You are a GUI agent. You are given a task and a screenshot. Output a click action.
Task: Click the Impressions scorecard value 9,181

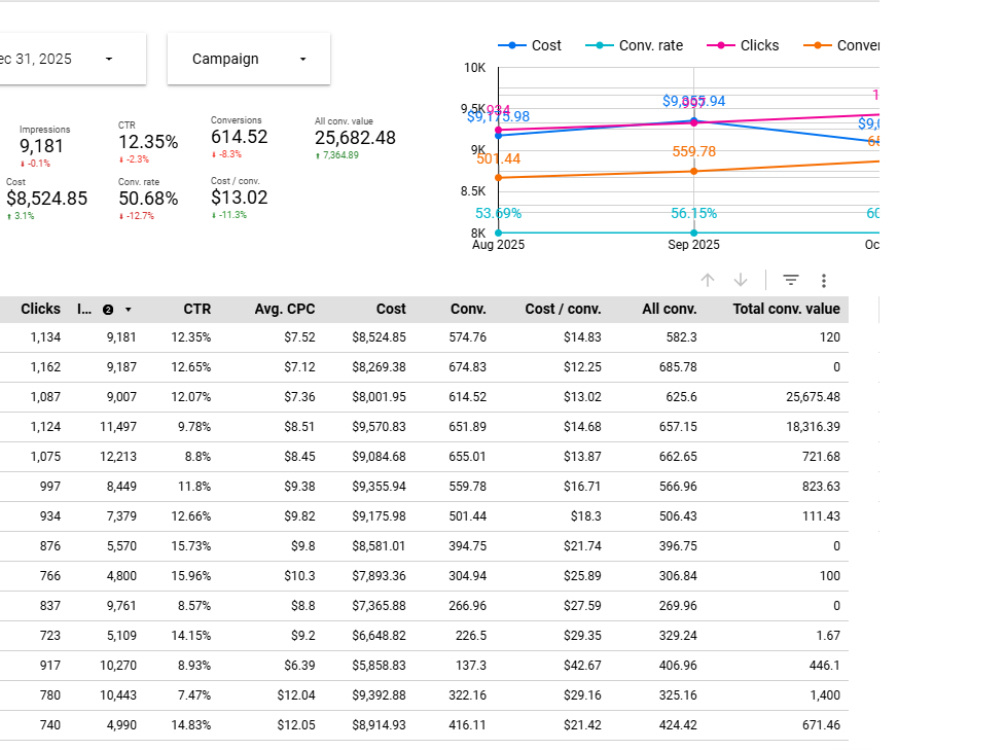pyautogui.click(x=41, y=146)
